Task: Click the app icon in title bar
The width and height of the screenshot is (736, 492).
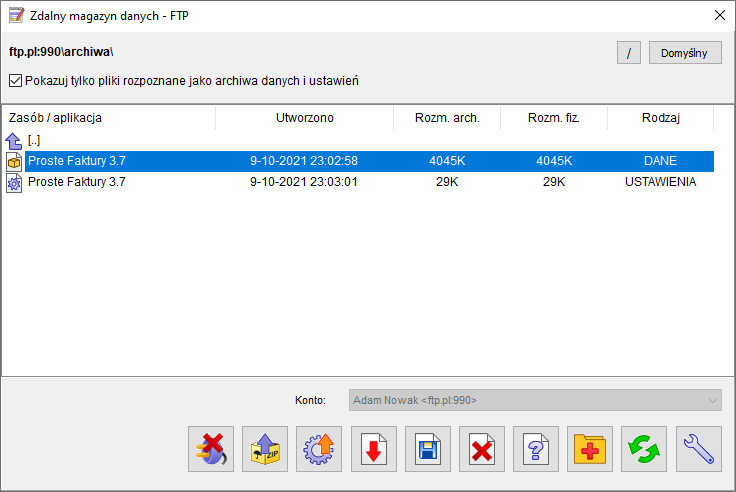Action: [16, 15]
